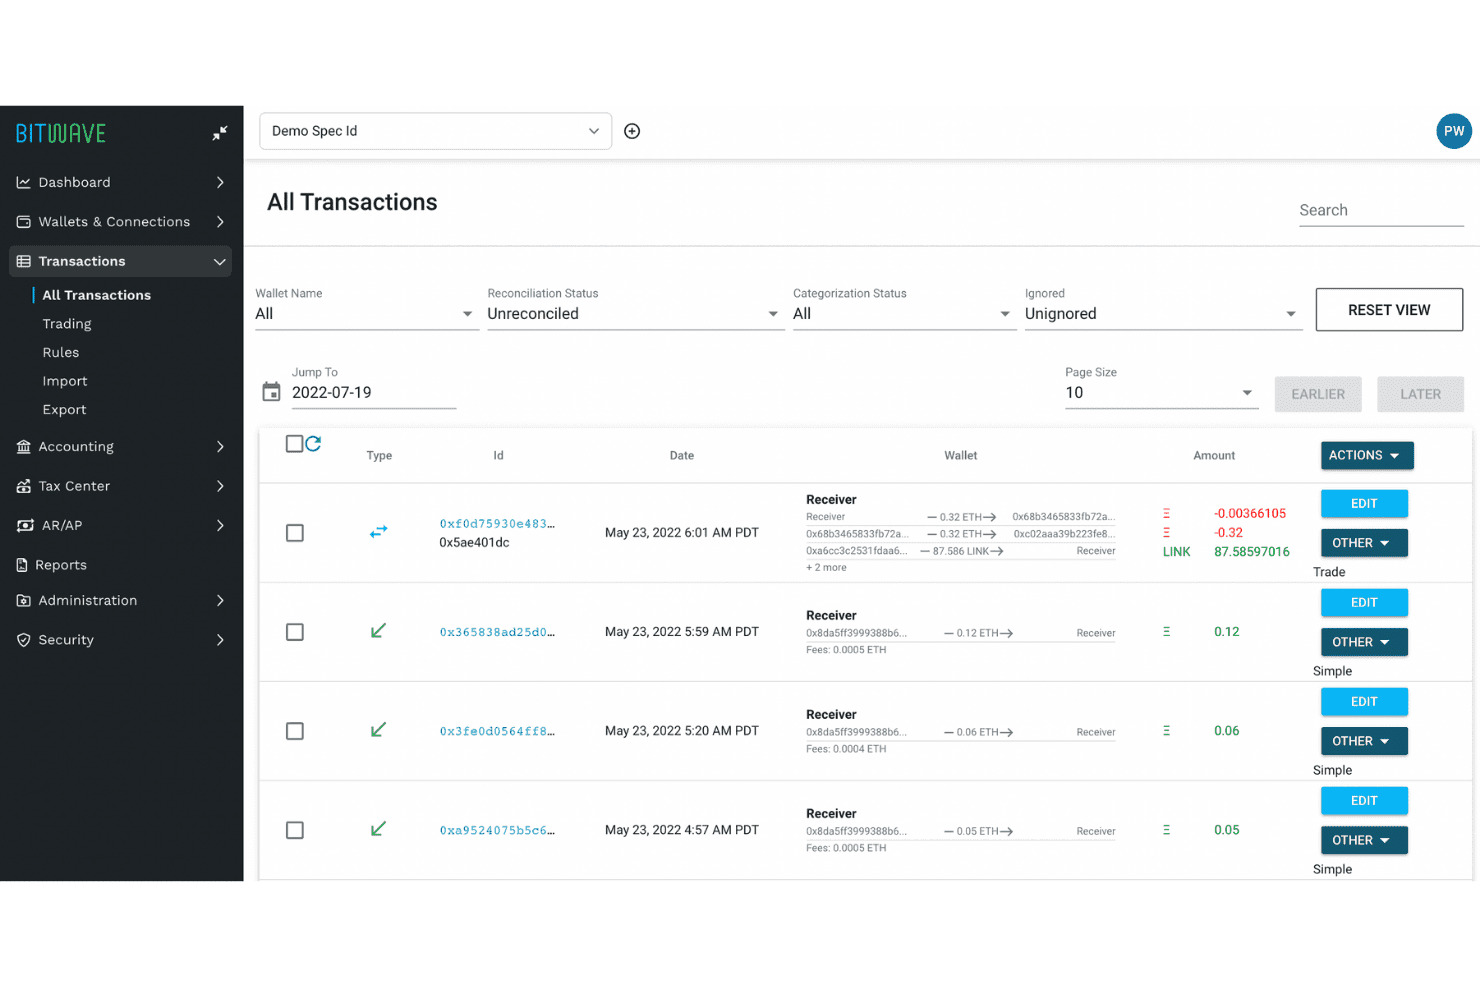Click the Security shield icon
Image resolution: width=1480 pixels, height=987 pixels.
(23, 640)
